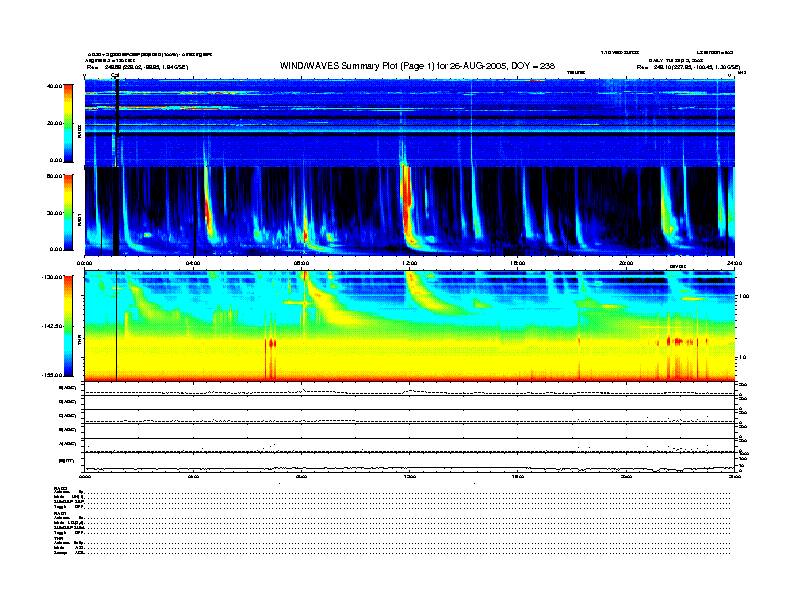Click the TNR vertical axis label
This screenshot has width=792, height=612.
click(x=79, y=341)
